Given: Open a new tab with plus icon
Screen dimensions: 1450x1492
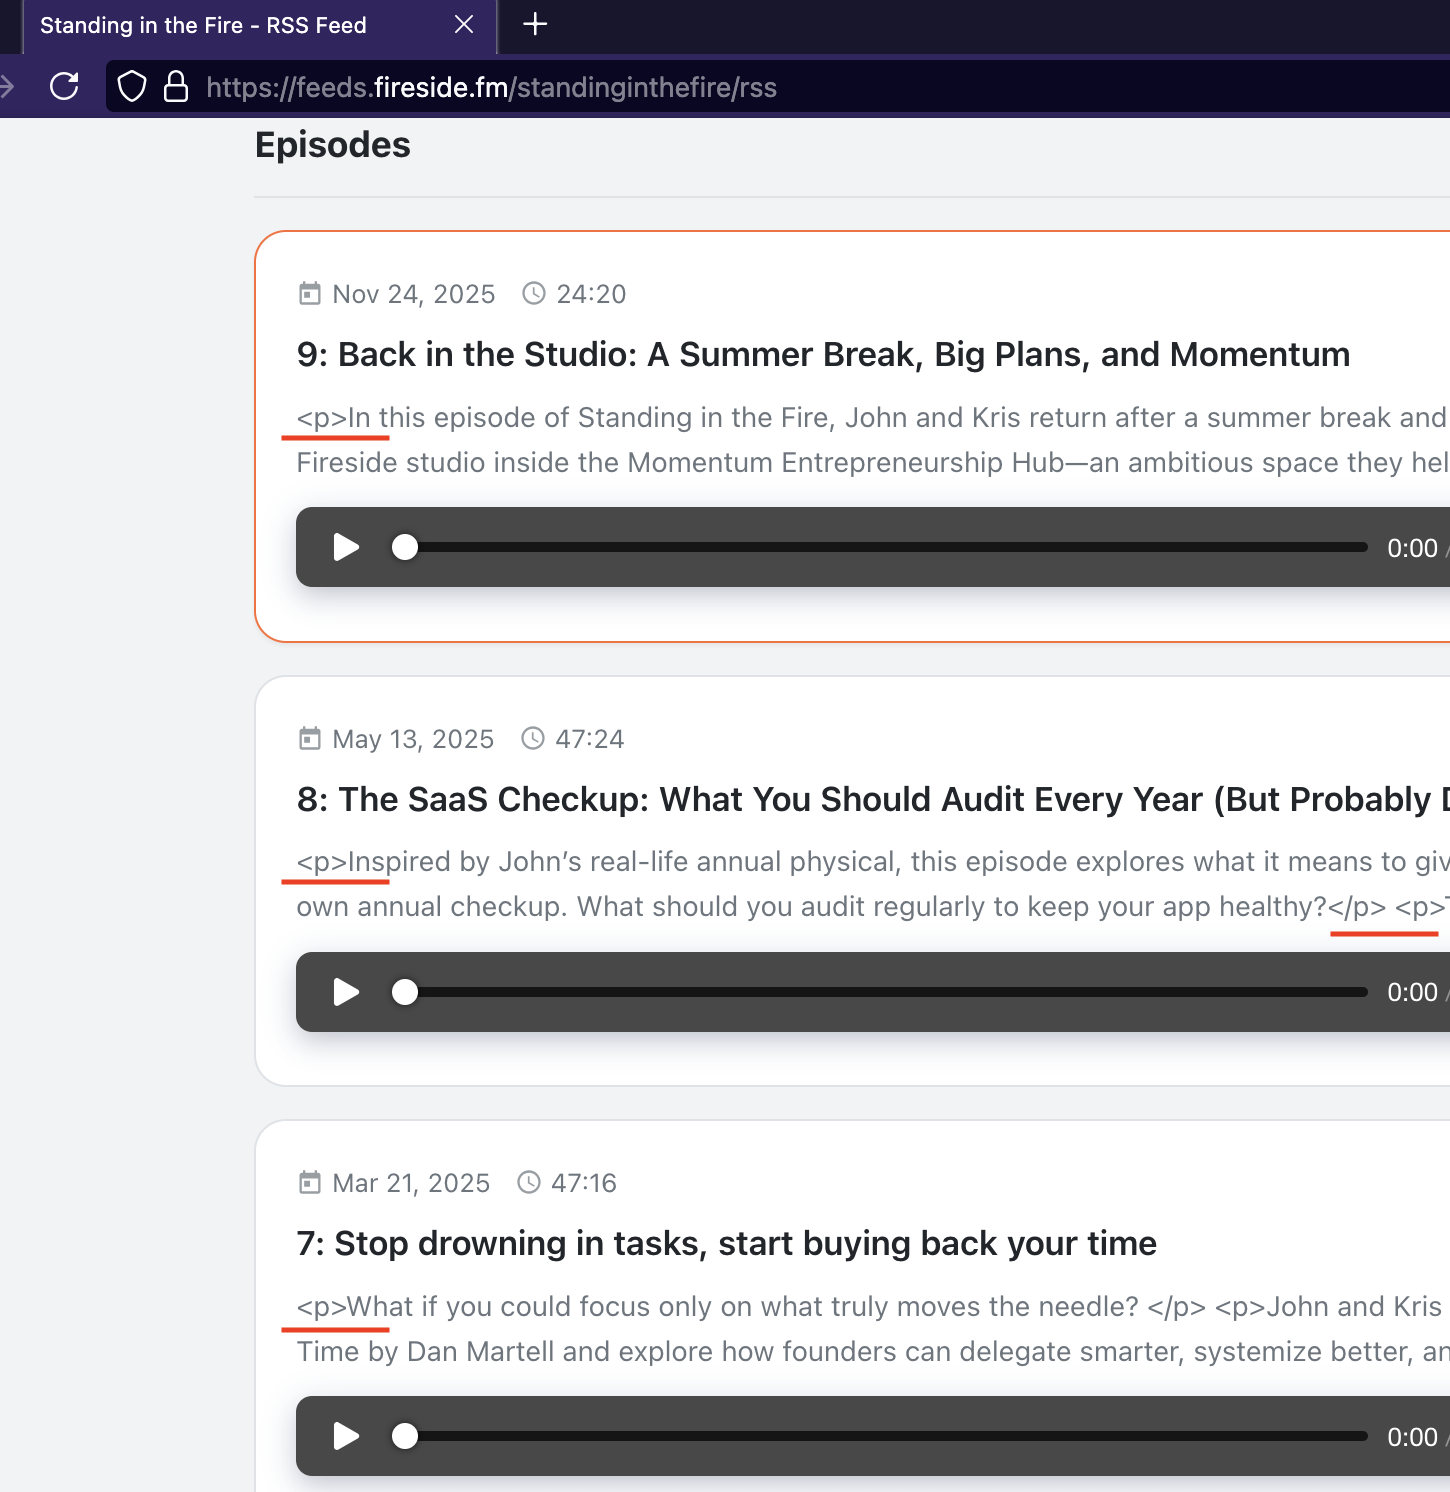Looking at the screenshot, I should coord(535,24).
